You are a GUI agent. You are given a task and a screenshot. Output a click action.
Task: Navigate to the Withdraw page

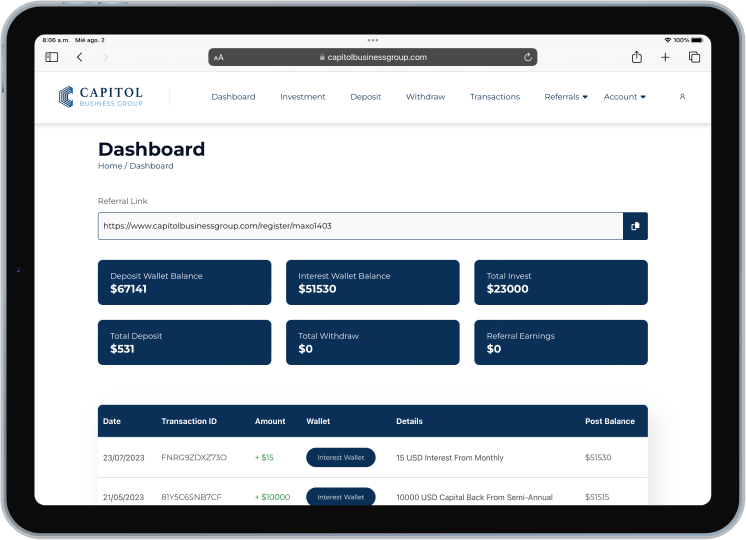click(x=425, y=97)
